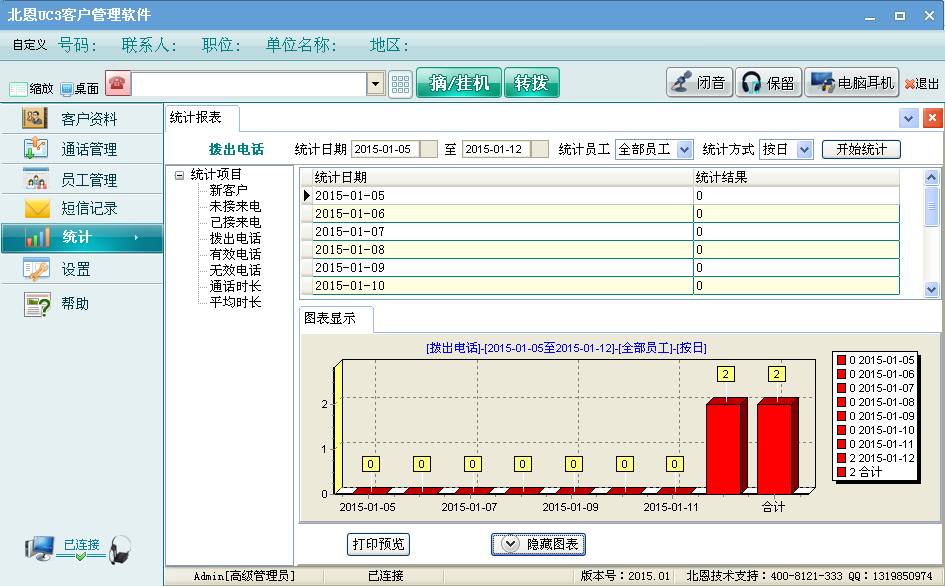Open 通话管理 call management section
The image size is (945, 586).
tap(82, 149)
